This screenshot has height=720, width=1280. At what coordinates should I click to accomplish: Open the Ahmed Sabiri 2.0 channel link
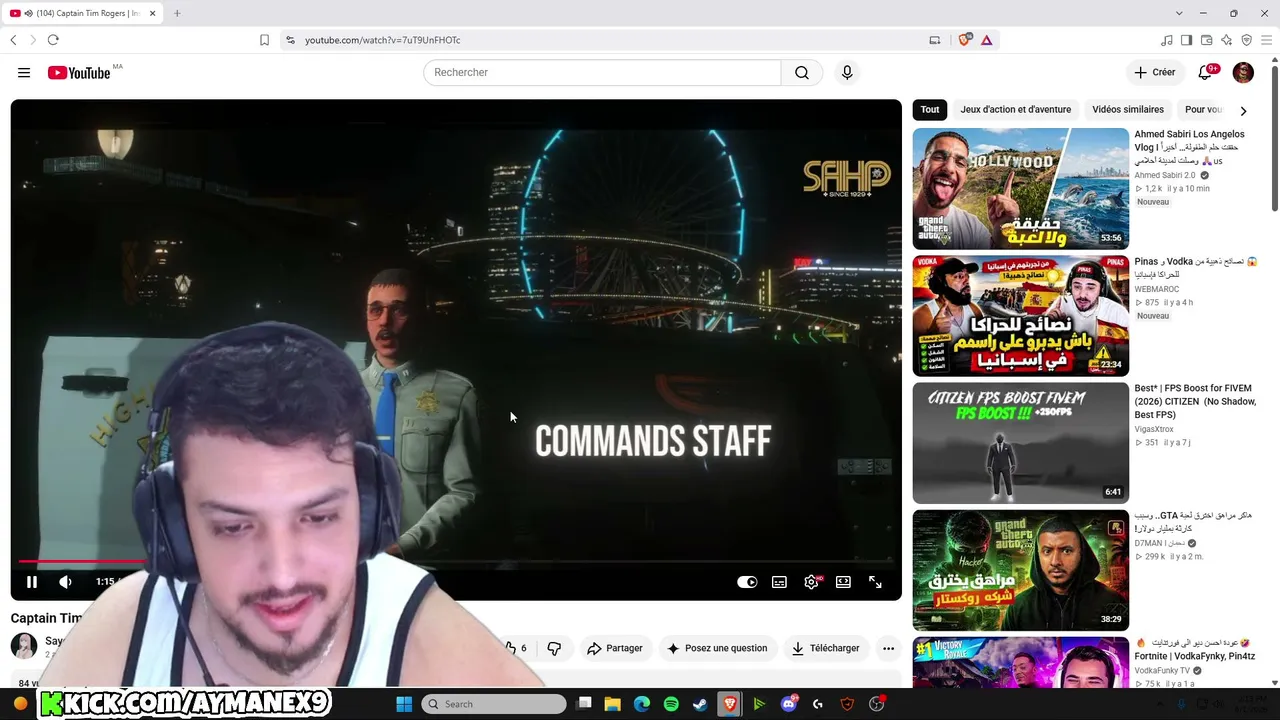pos(1165,175)
